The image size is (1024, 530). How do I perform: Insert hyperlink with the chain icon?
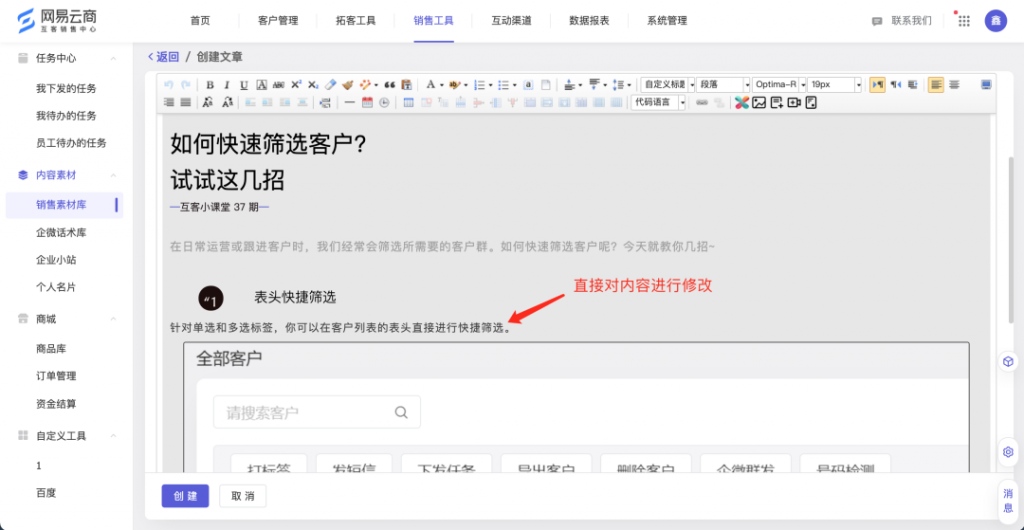[x=702, y=102]
